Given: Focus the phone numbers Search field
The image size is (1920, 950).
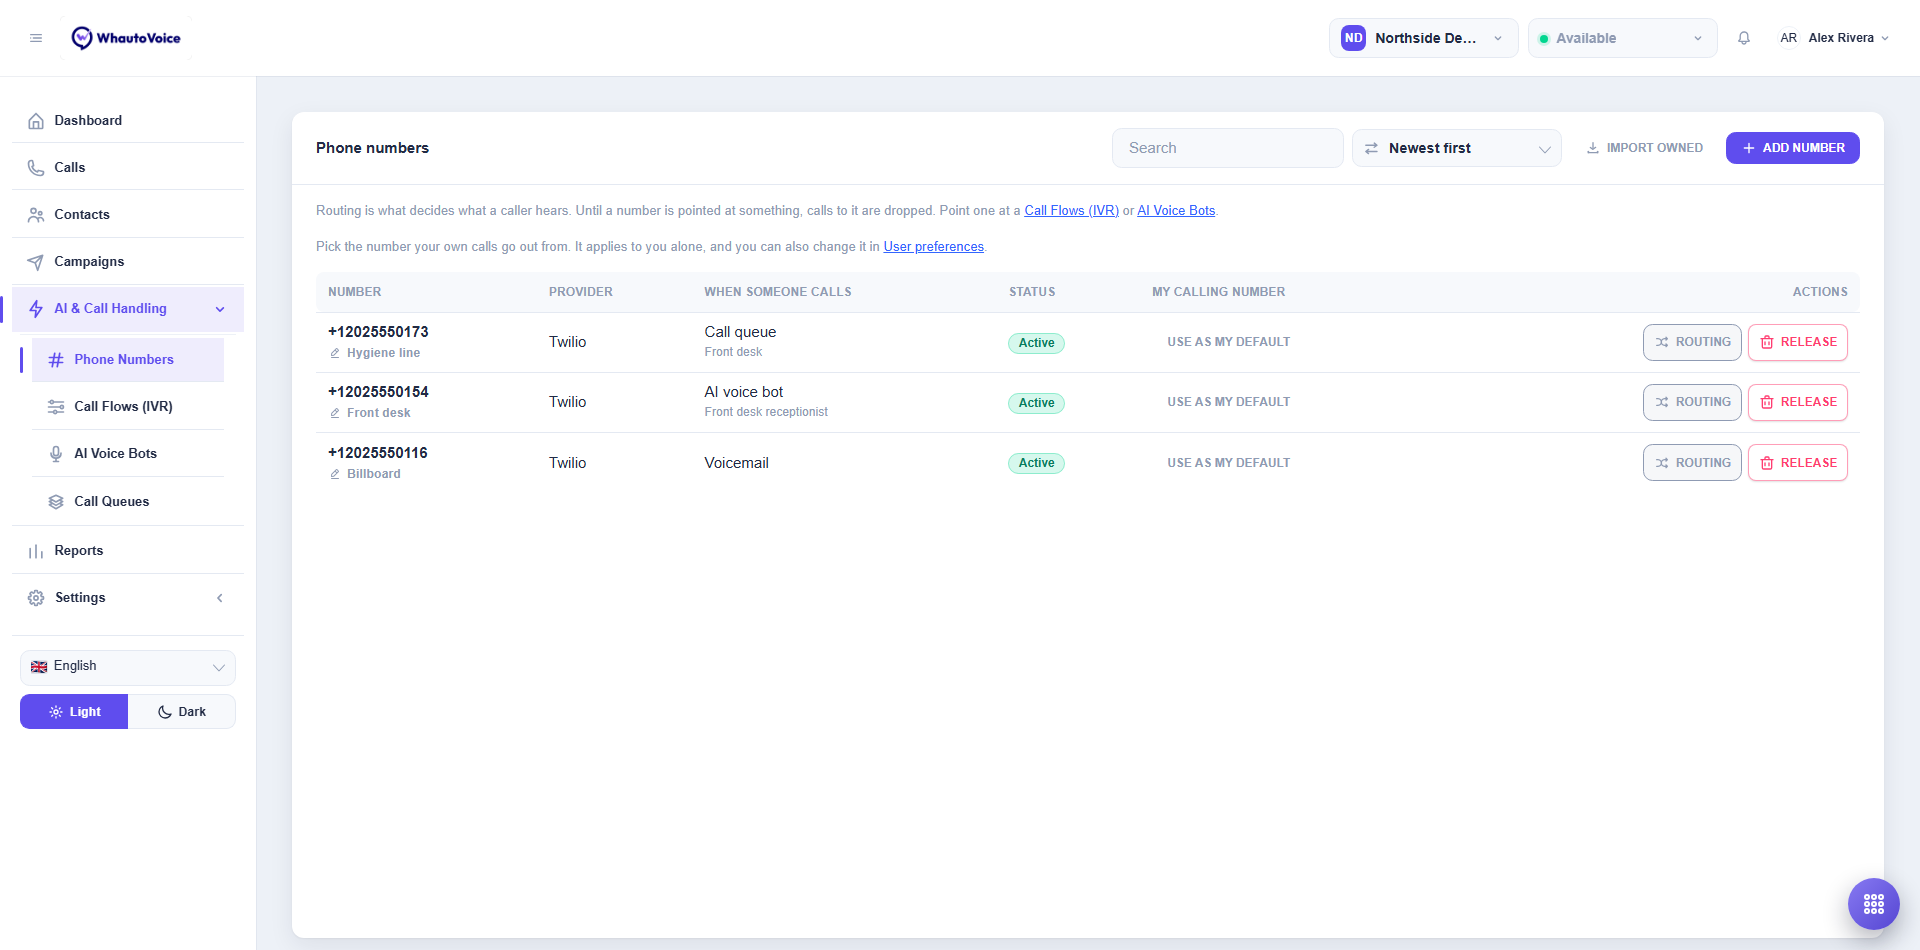Looking at the screenshot, I should (x=1227, y=148).
